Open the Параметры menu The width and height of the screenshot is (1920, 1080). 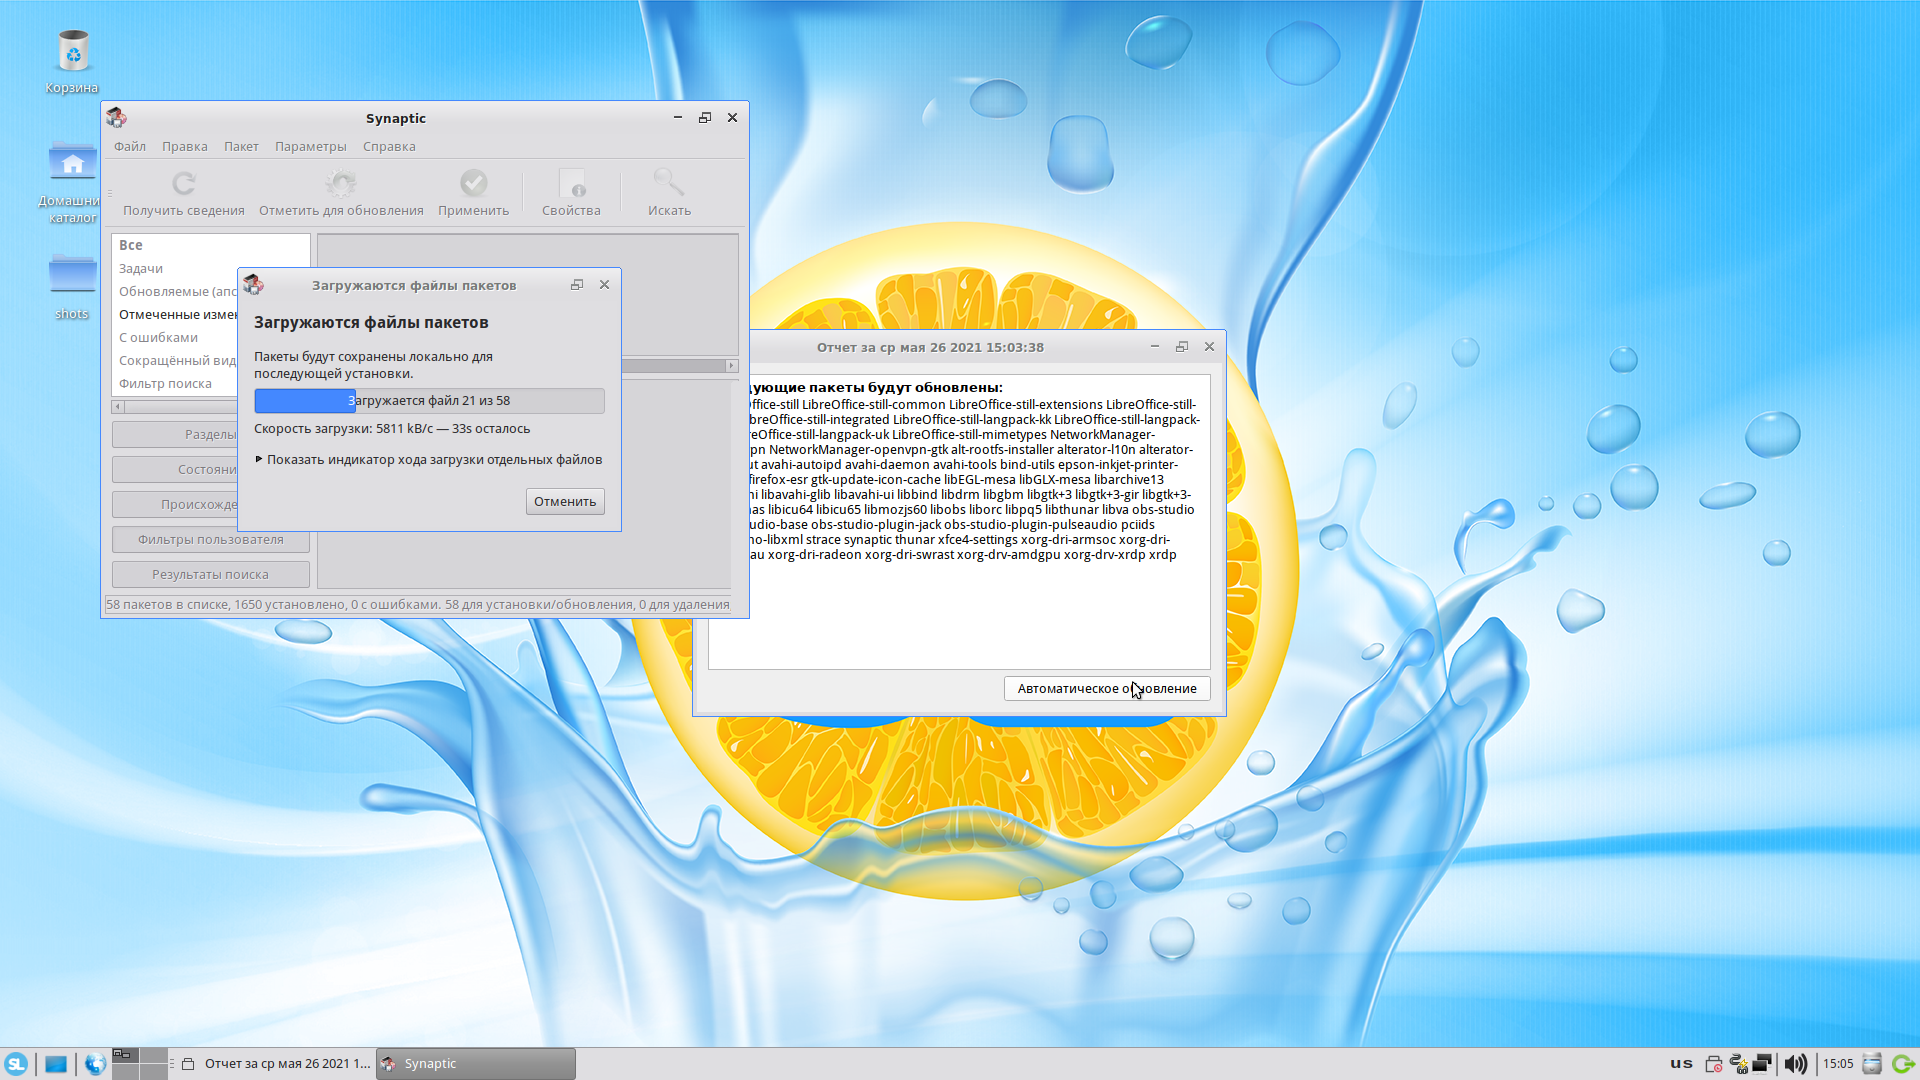coord(310,147)
